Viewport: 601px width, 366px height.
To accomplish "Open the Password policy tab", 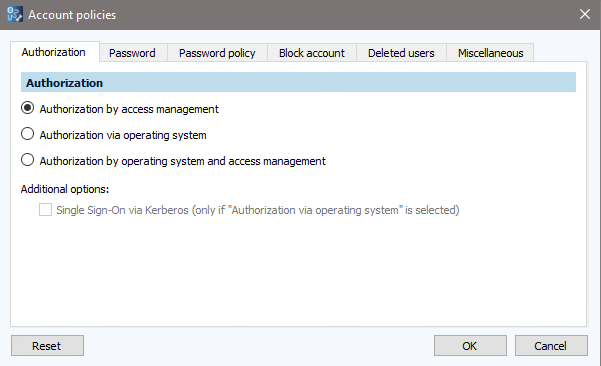I will (x=217, y=53).
